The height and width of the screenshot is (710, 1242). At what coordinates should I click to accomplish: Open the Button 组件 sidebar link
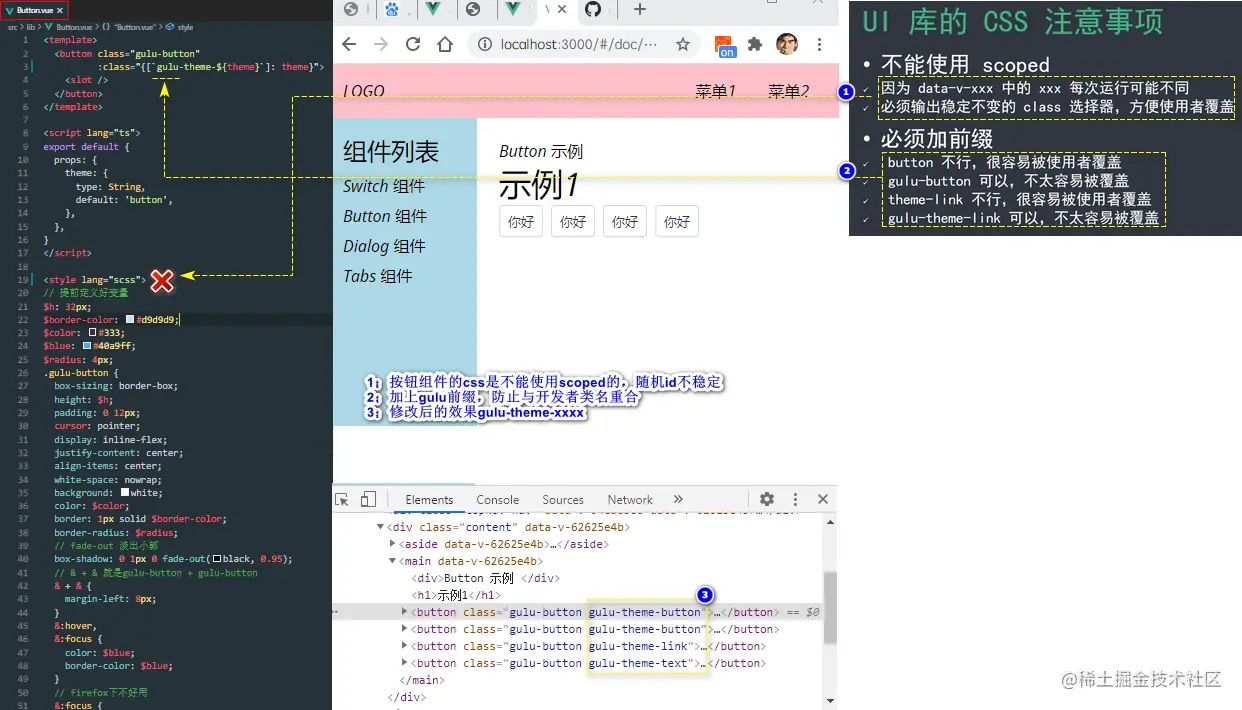pos(385,216)
